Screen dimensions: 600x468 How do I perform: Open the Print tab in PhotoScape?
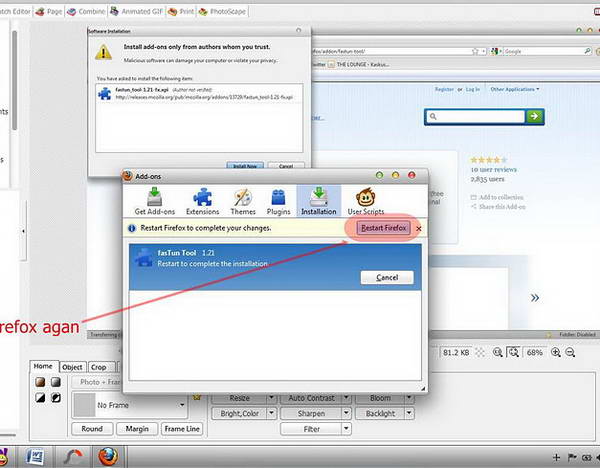[x=181, y=11]
